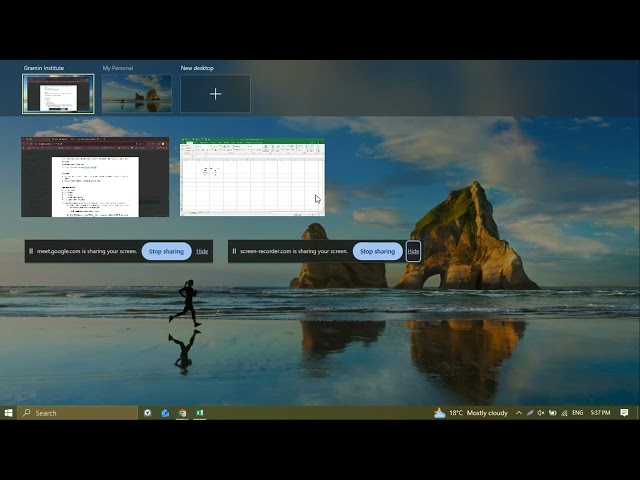640x480 pixels.
Task: Switch to the My Personal desktop thumbnail
Action: (137, 93)
